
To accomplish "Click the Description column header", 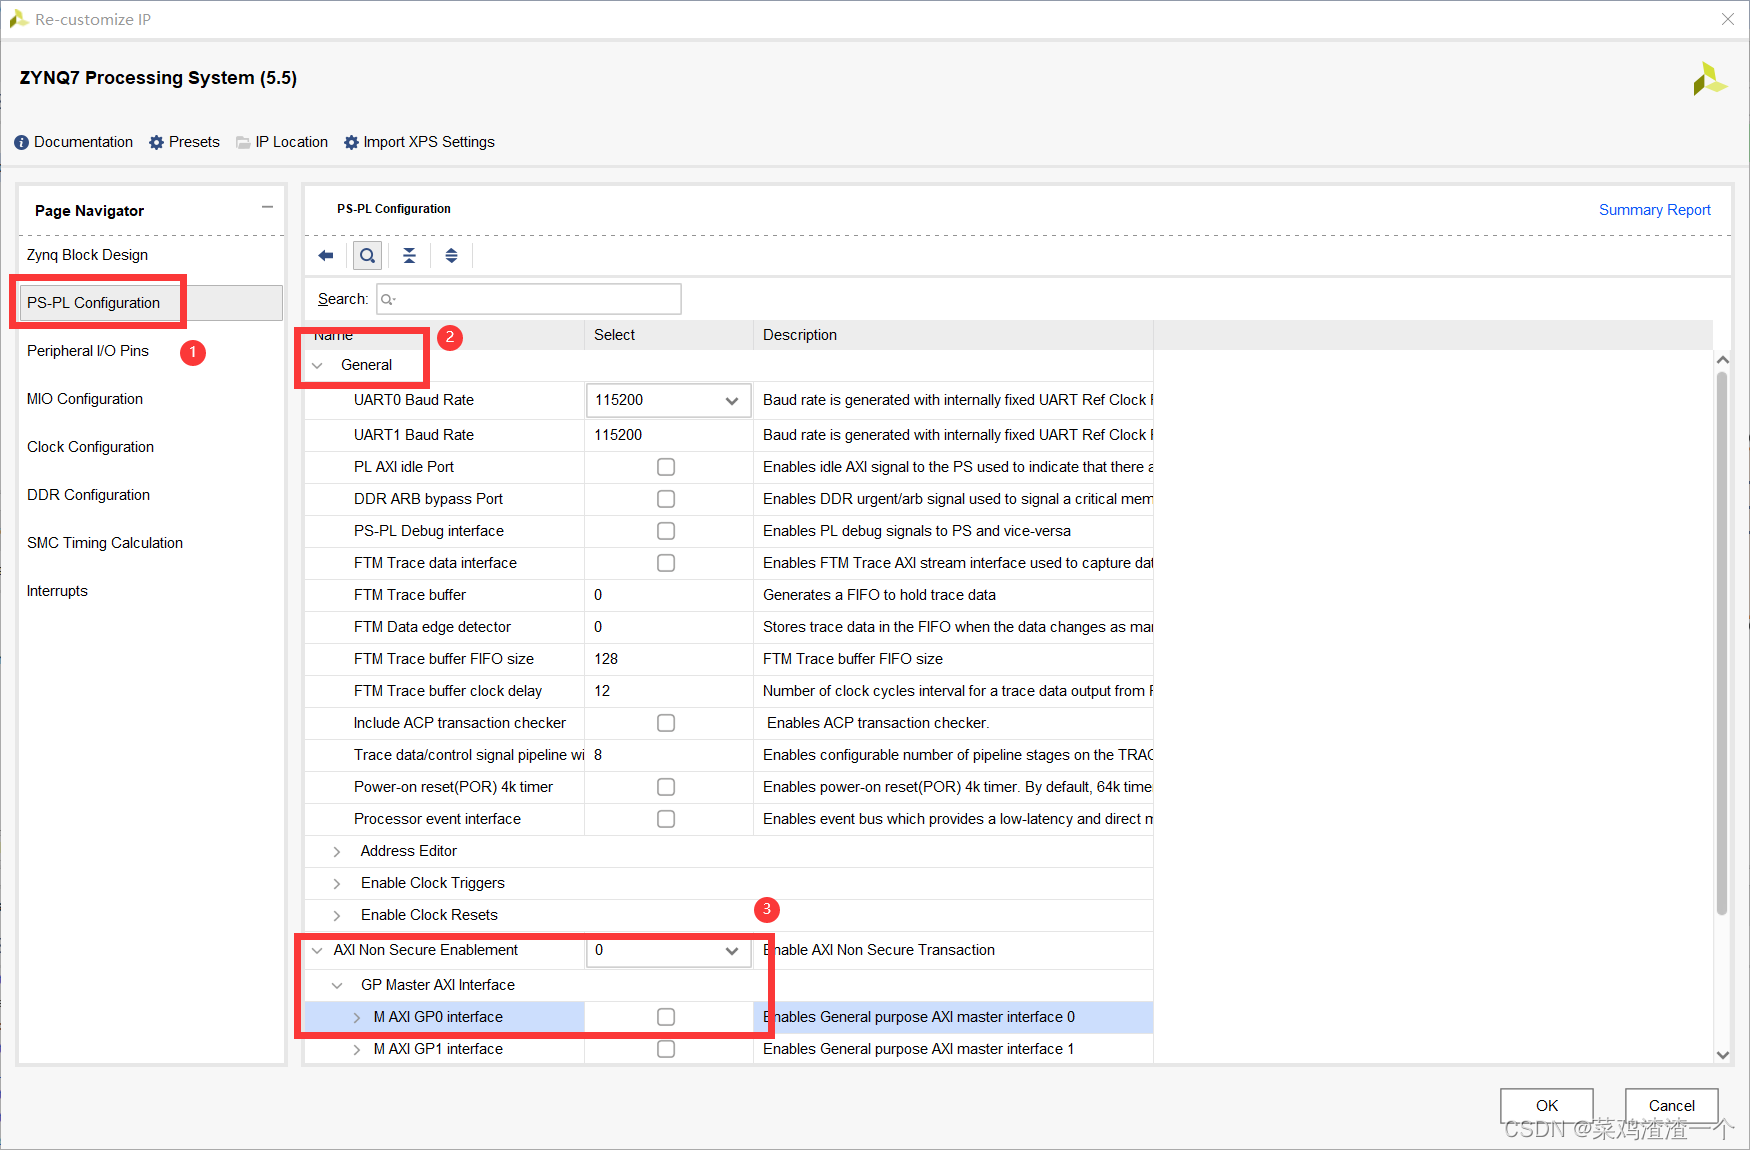I will click(x=800, y=335).
